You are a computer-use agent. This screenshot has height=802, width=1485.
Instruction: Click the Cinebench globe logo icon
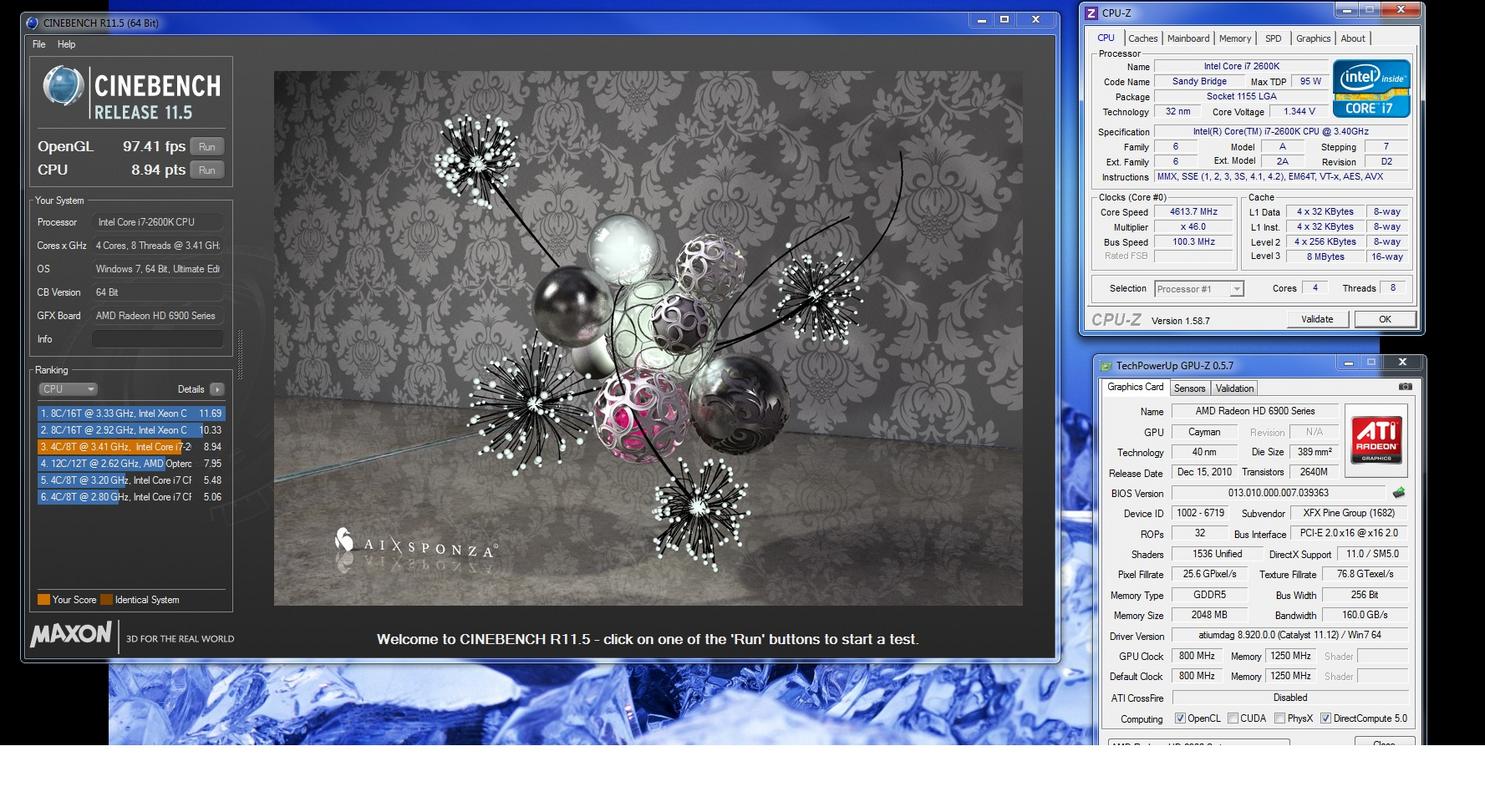[63, 86]
